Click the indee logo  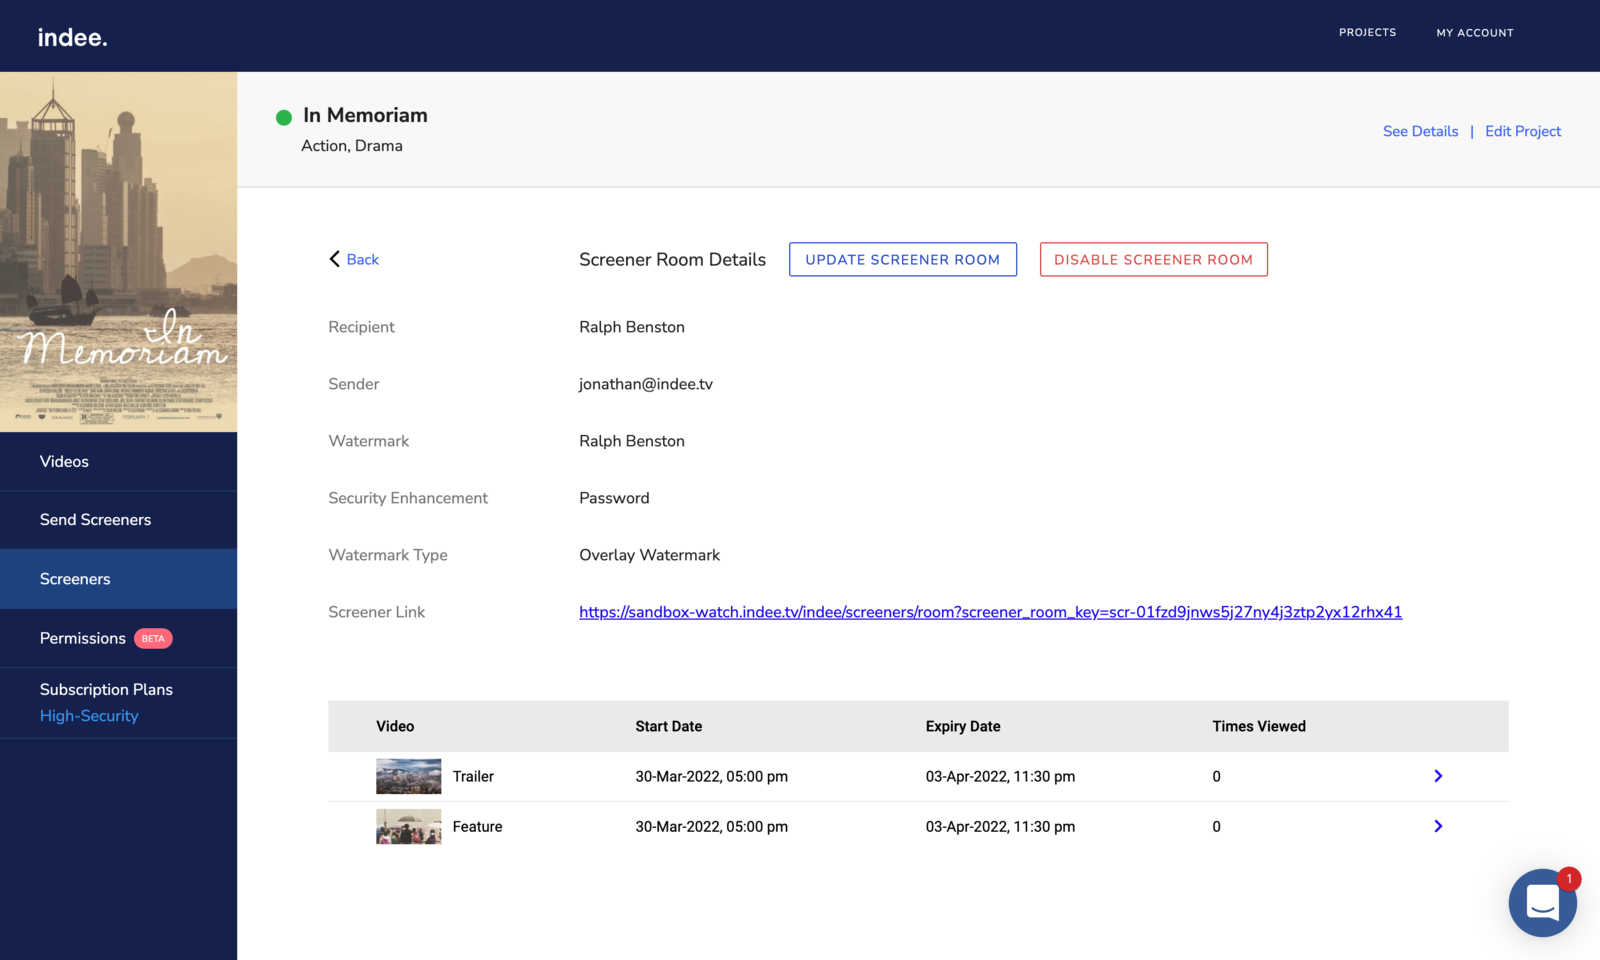coord(72,37)
